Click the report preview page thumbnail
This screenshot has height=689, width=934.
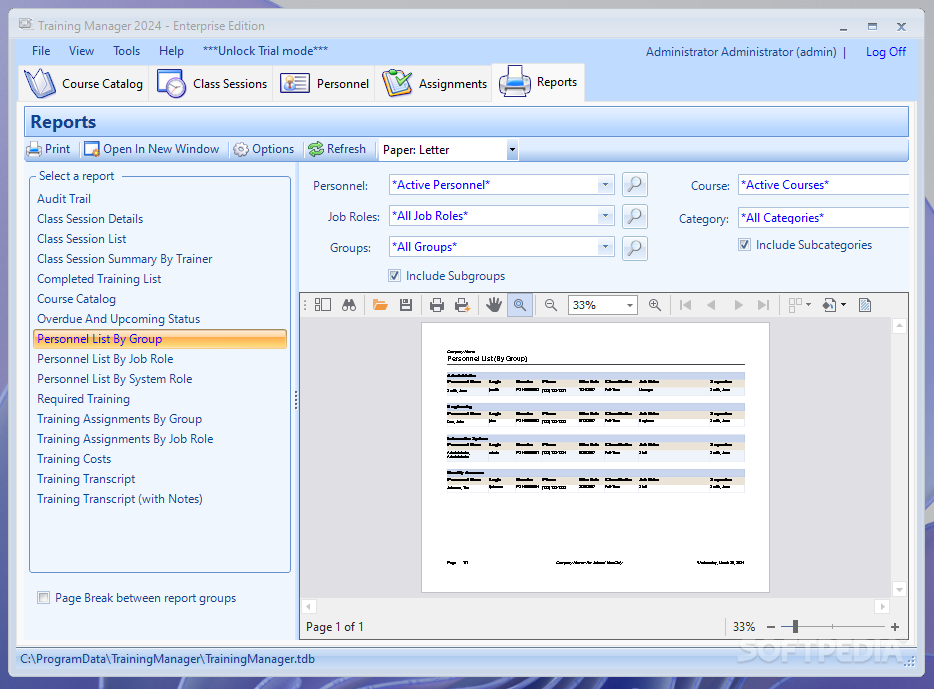(x=595, y=457)
